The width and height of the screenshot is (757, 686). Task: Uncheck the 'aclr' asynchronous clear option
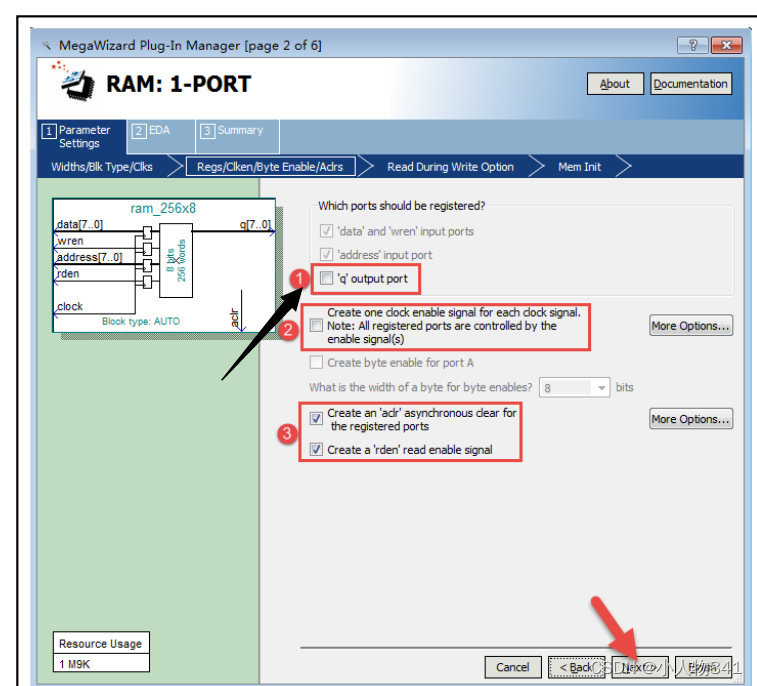[316, 418]
